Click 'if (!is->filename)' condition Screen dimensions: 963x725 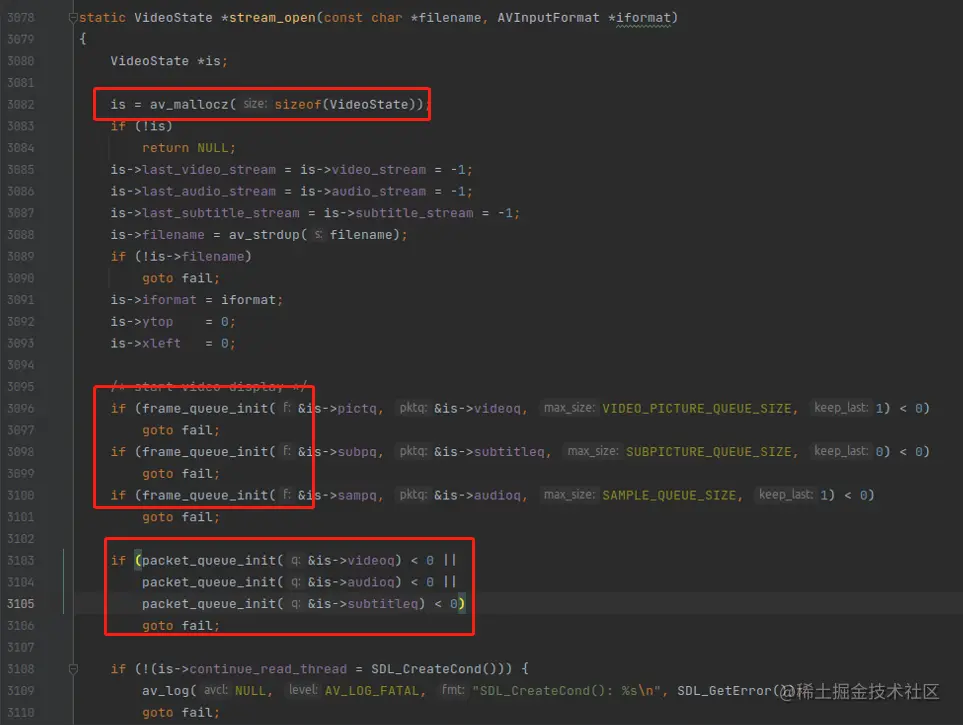click(x=181, y=257)
